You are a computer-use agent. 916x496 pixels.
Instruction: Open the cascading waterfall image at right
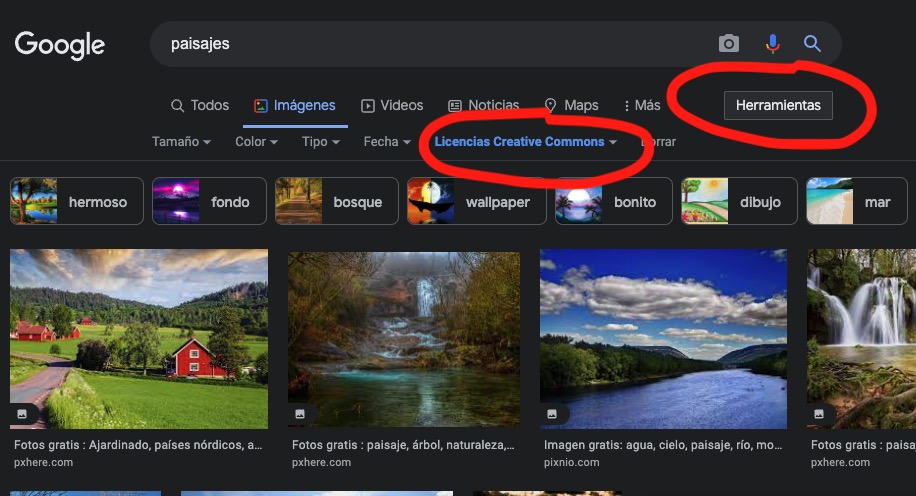861,339
